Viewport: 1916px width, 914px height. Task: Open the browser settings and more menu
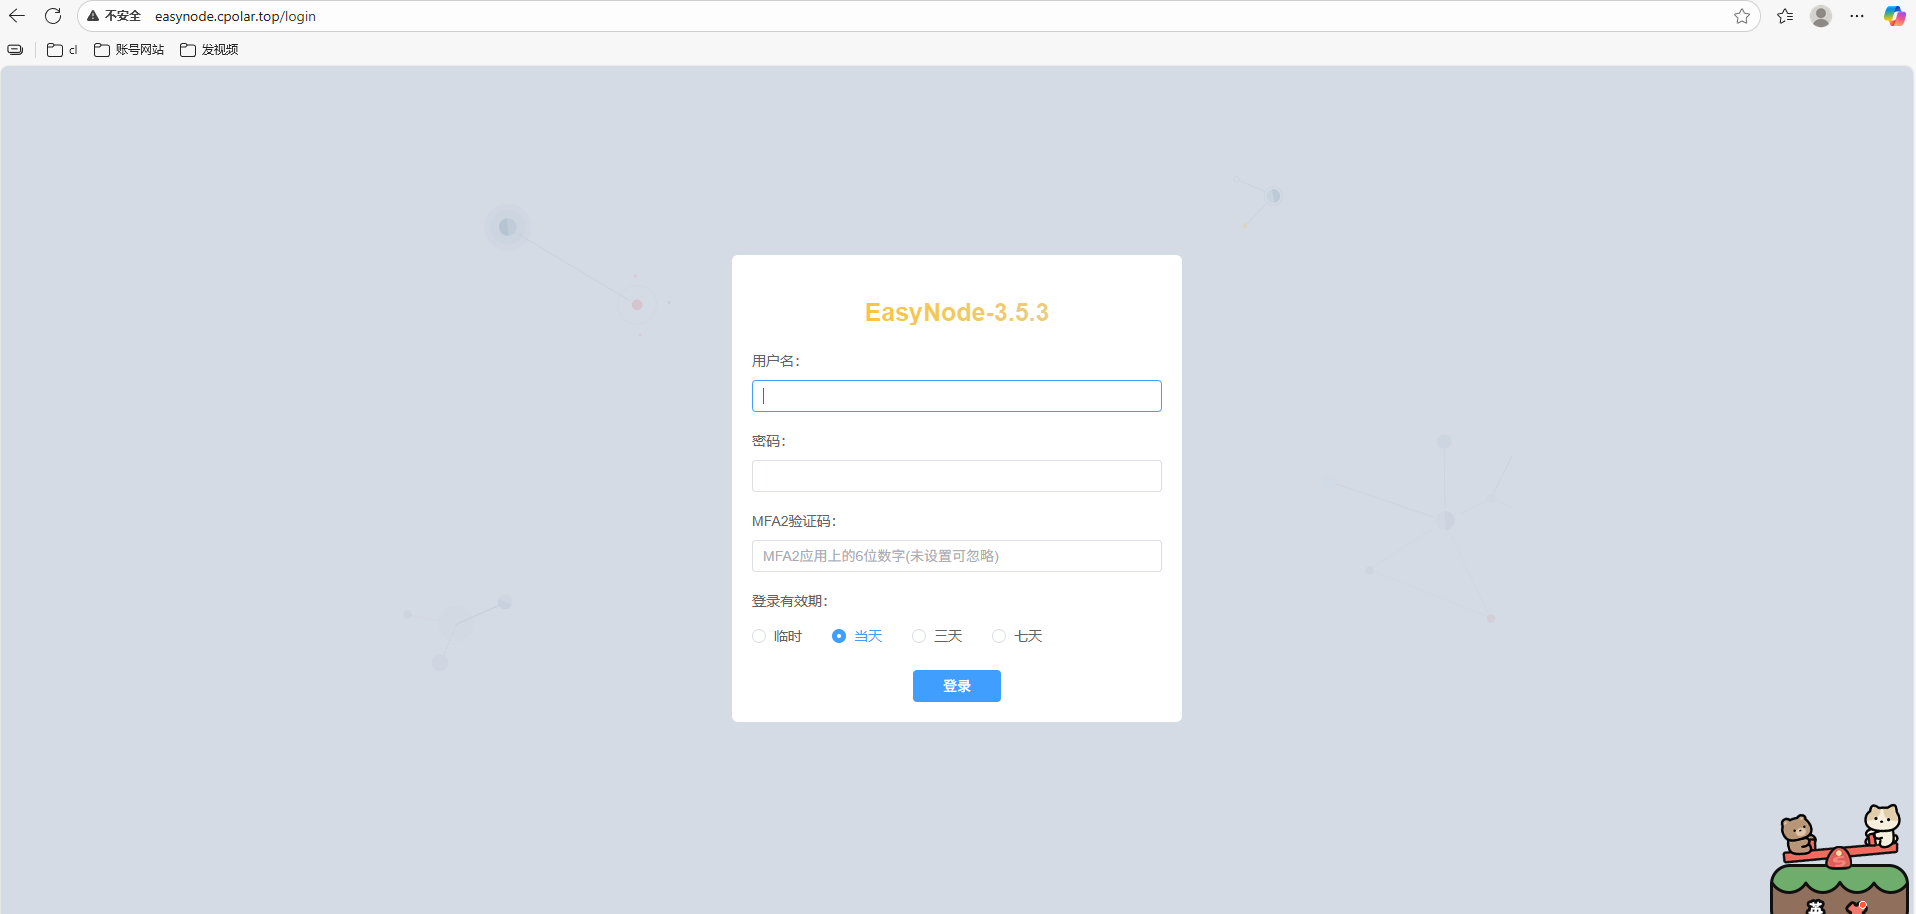(x=1857, y=16)
